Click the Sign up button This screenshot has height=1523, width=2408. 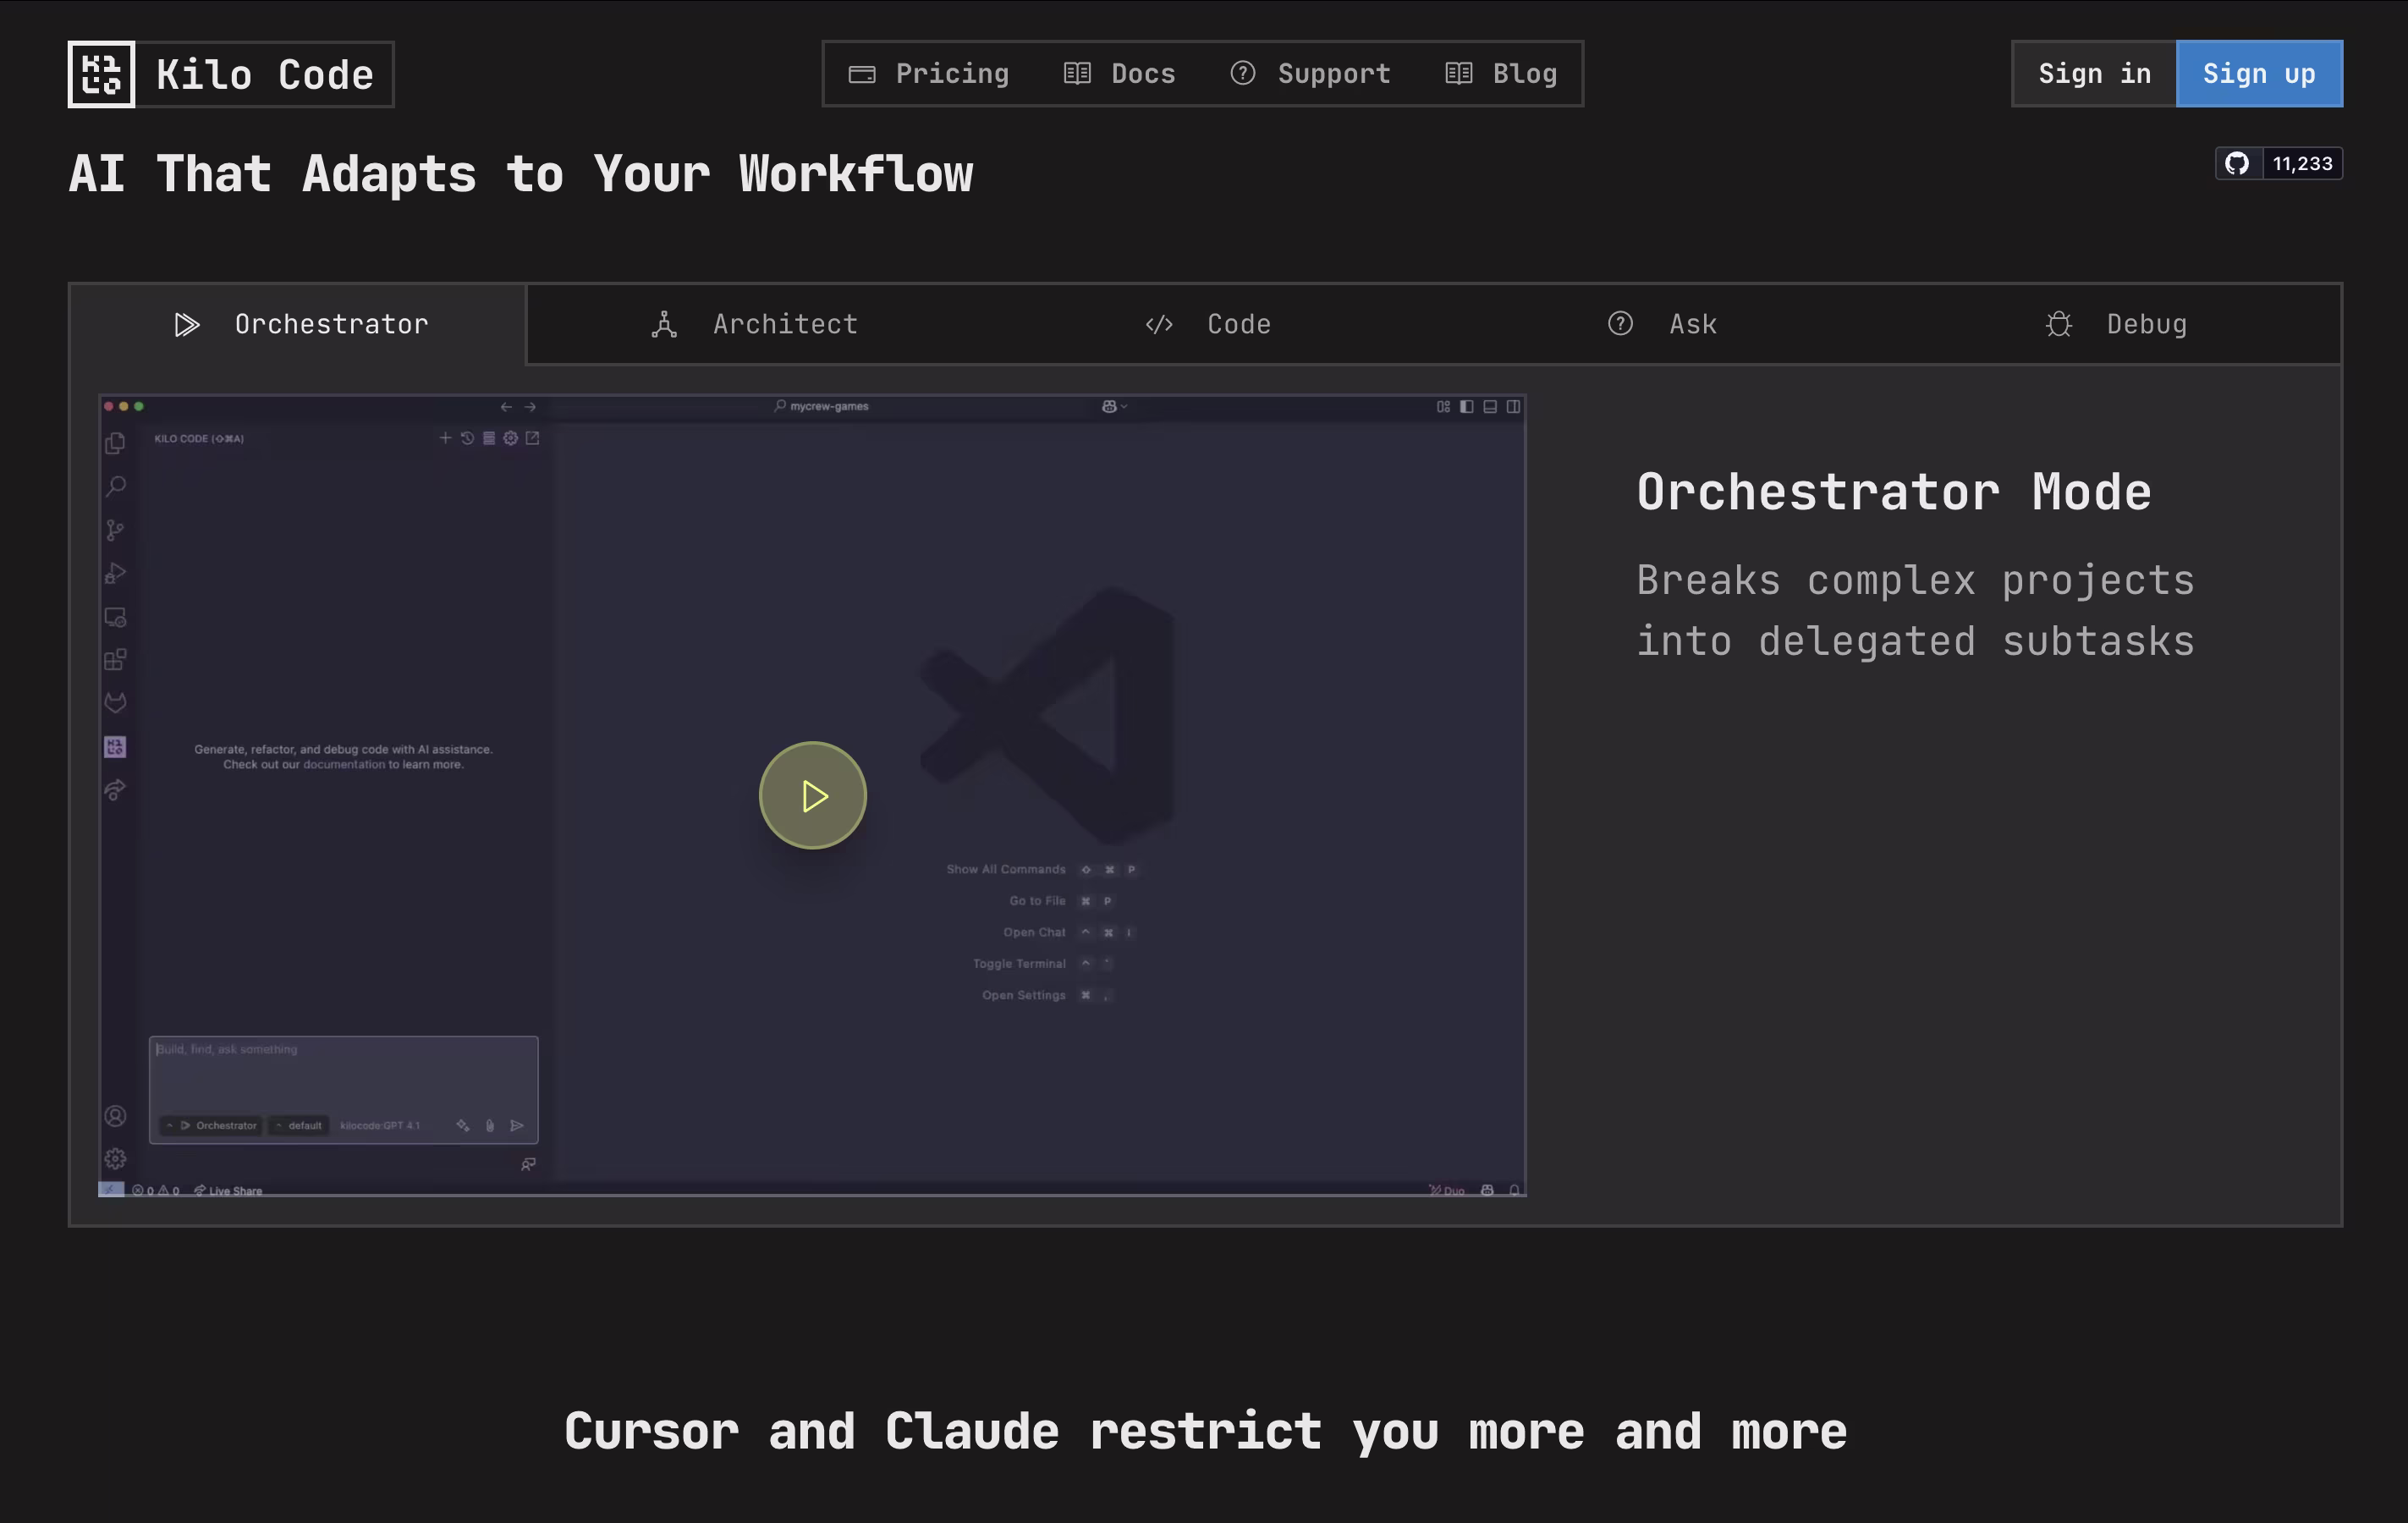click(x=2258, y=74)
